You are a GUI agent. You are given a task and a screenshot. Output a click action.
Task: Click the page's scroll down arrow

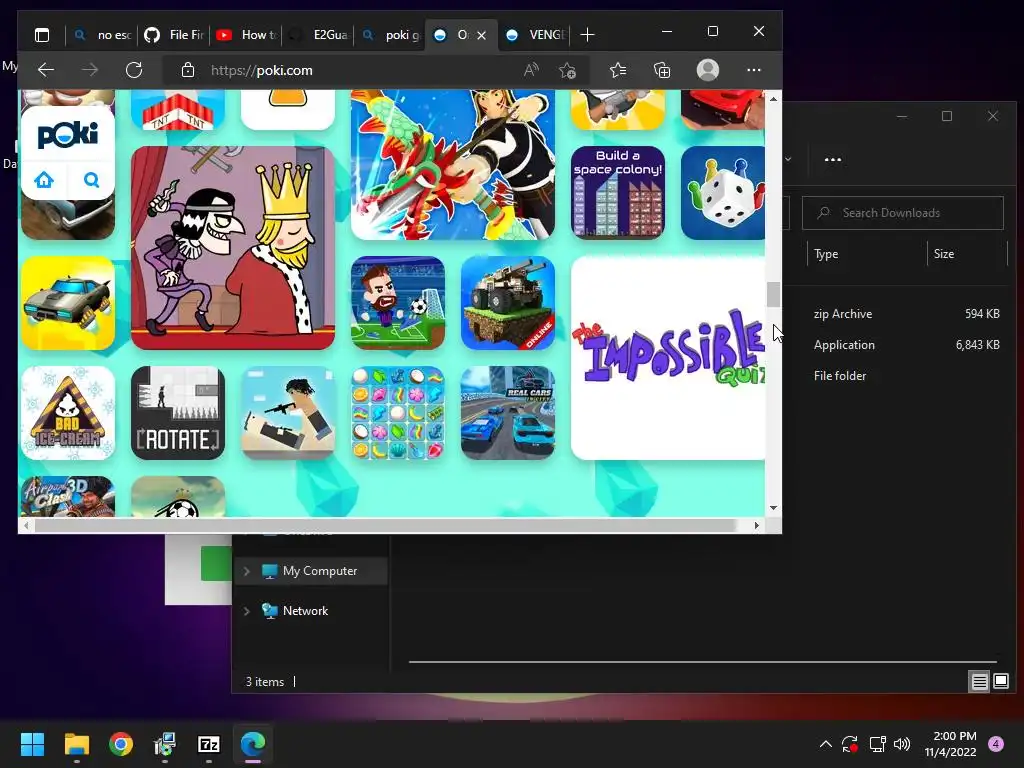coord(773,508)
